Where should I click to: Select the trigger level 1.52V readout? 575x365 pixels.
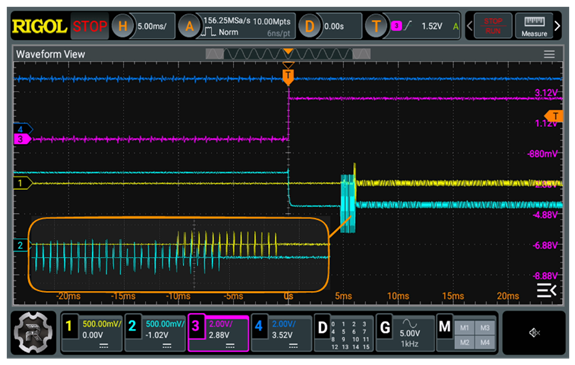point(432,26)
